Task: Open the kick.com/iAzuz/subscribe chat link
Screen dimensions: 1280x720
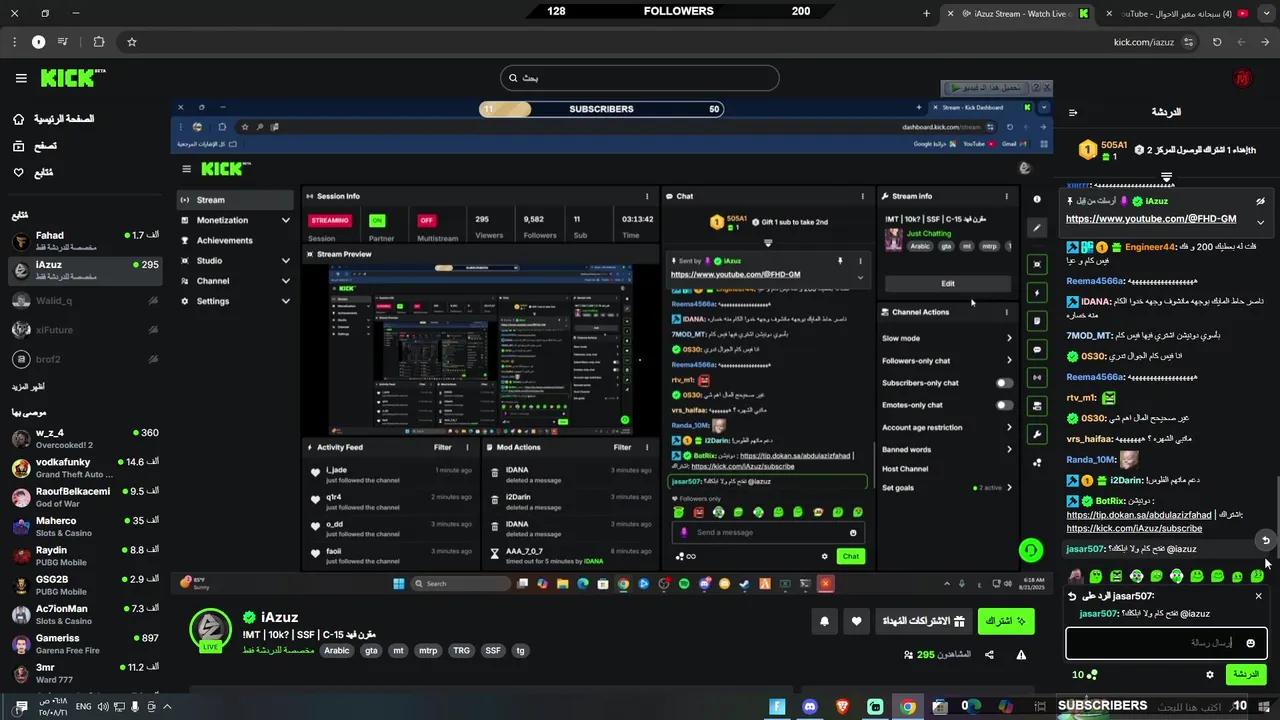Action: (x=1134, y=528)
